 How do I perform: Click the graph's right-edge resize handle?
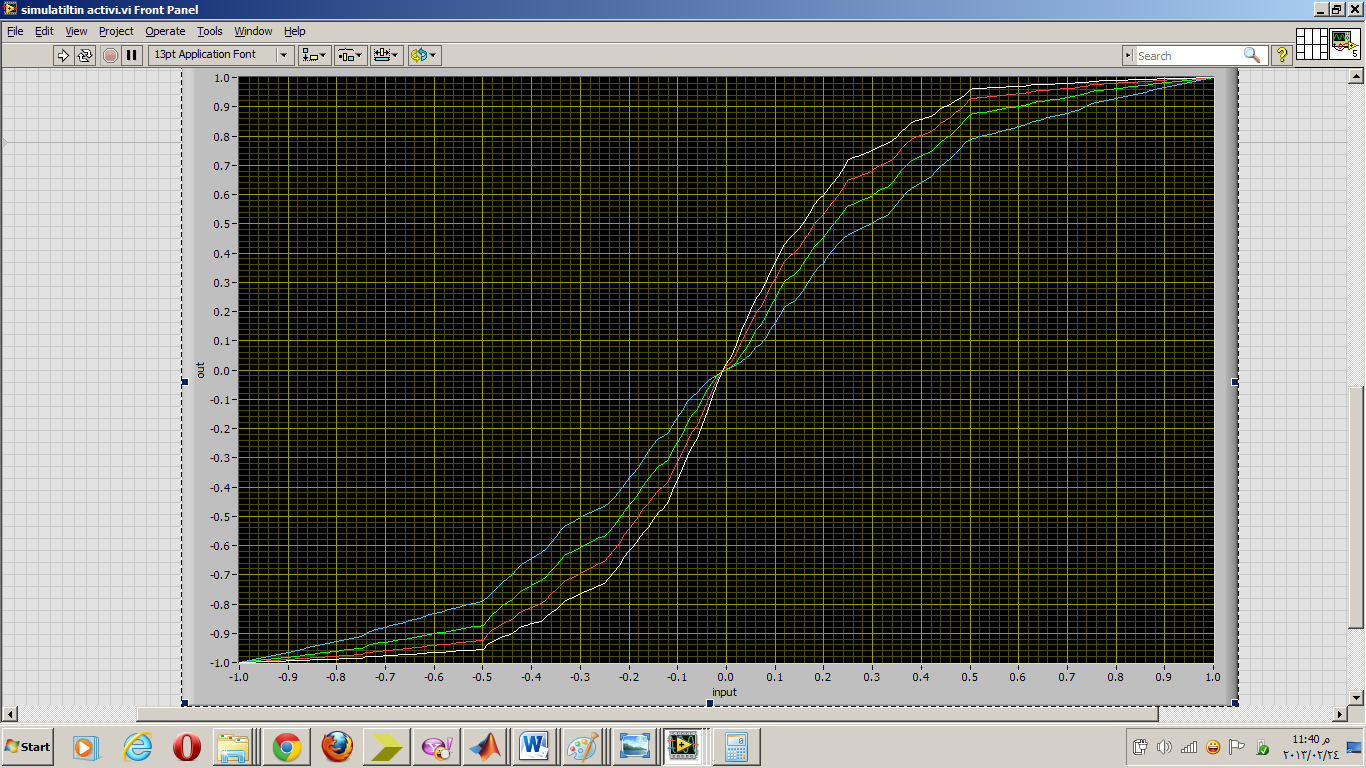coord(1235,382)
